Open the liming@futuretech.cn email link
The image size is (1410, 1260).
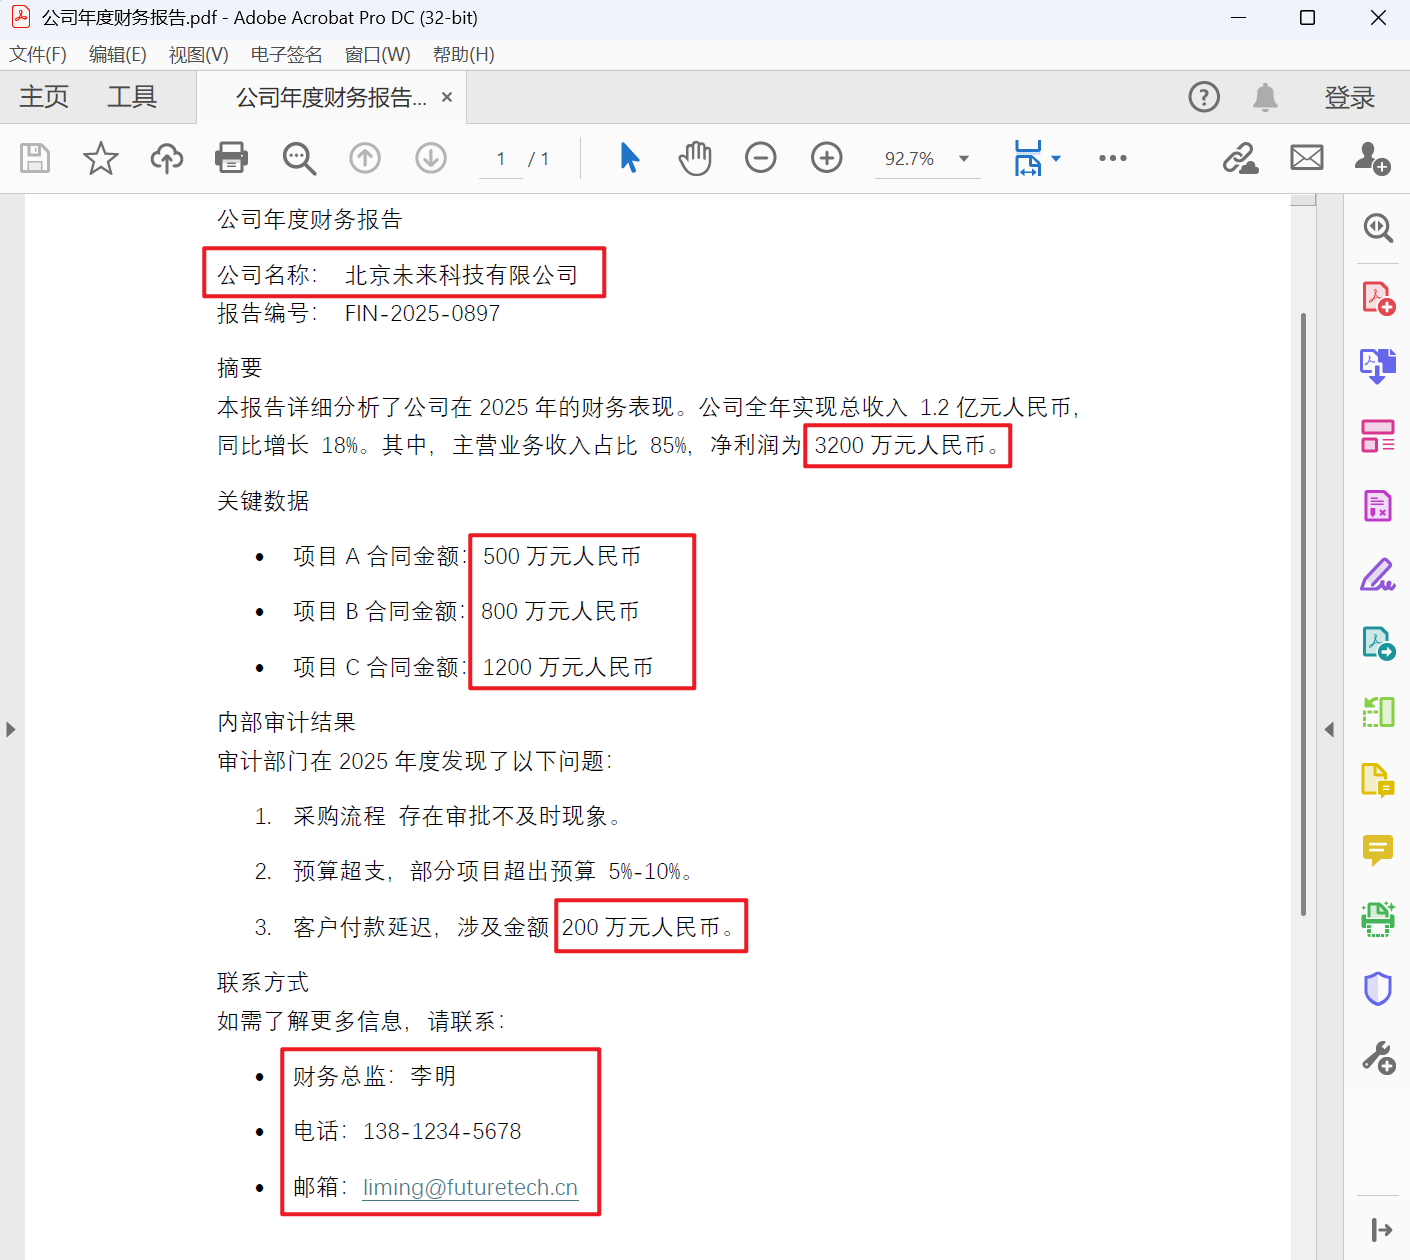470,1187
